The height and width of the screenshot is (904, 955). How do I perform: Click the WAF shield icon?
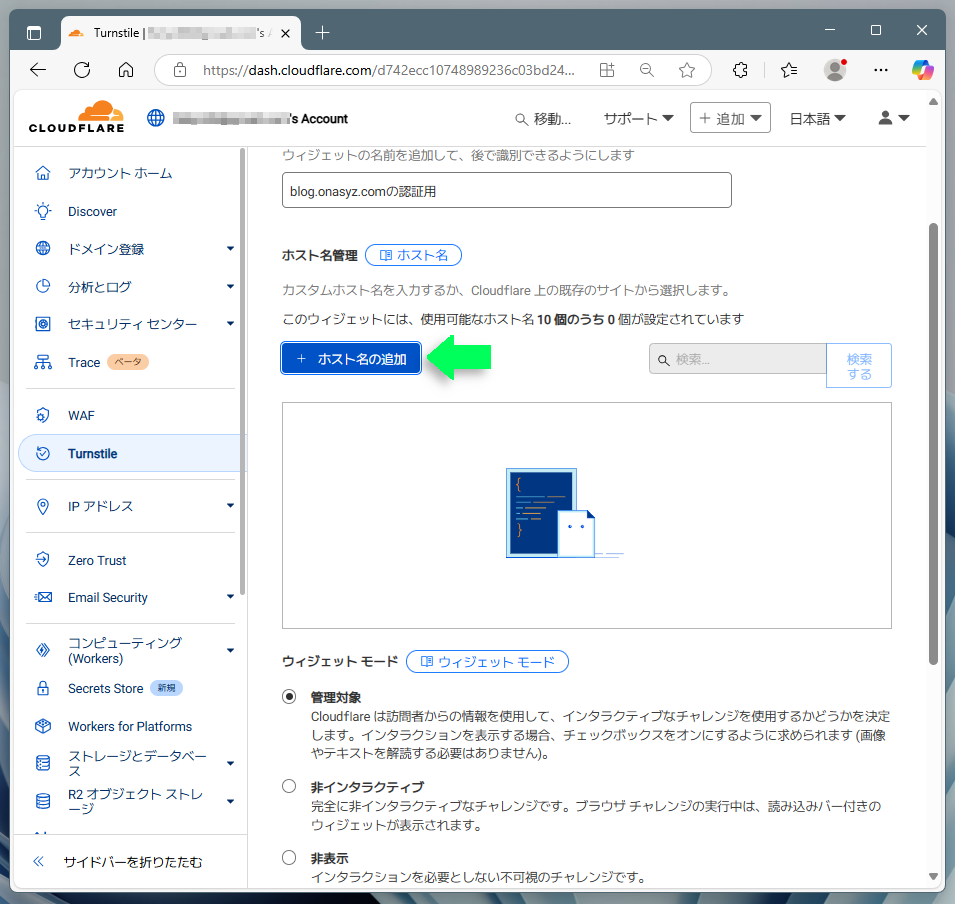pyautogui.click(x=43, y=415)
